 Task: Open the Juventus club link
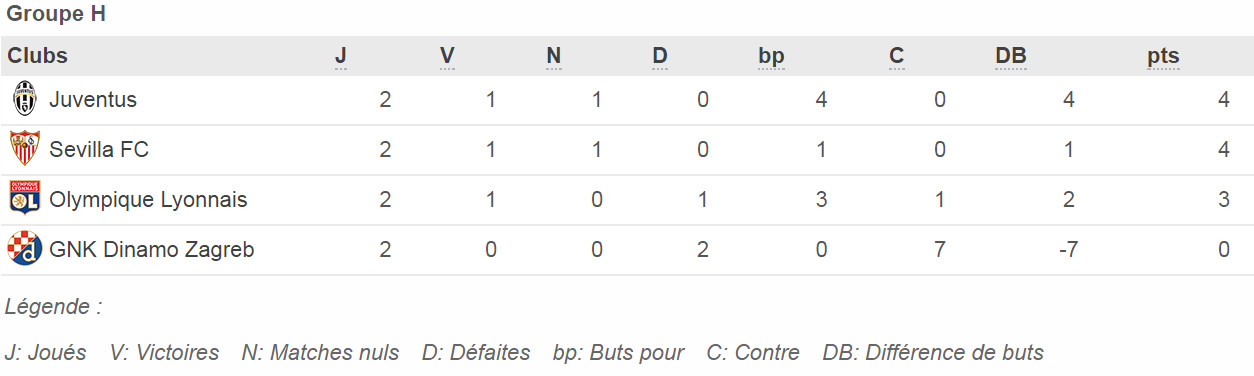pos(93,100)
